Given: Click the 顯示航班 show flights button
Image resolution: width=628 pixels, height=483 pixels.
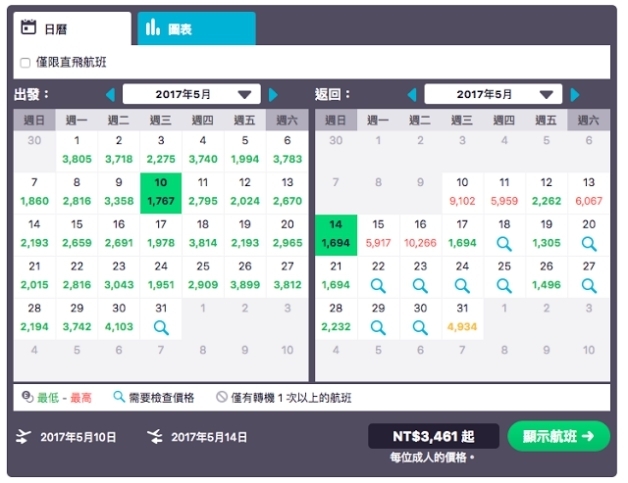Looking at the screenshot, I should click(559, 436).
